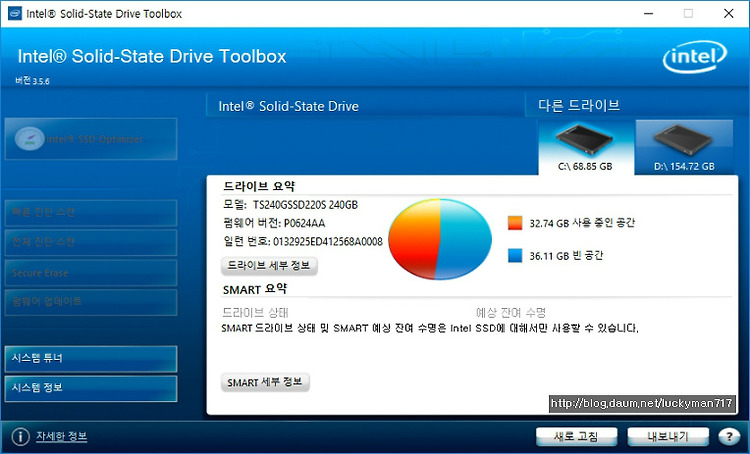
Task: Close the Toolbox window
Action: pos(728,13)
